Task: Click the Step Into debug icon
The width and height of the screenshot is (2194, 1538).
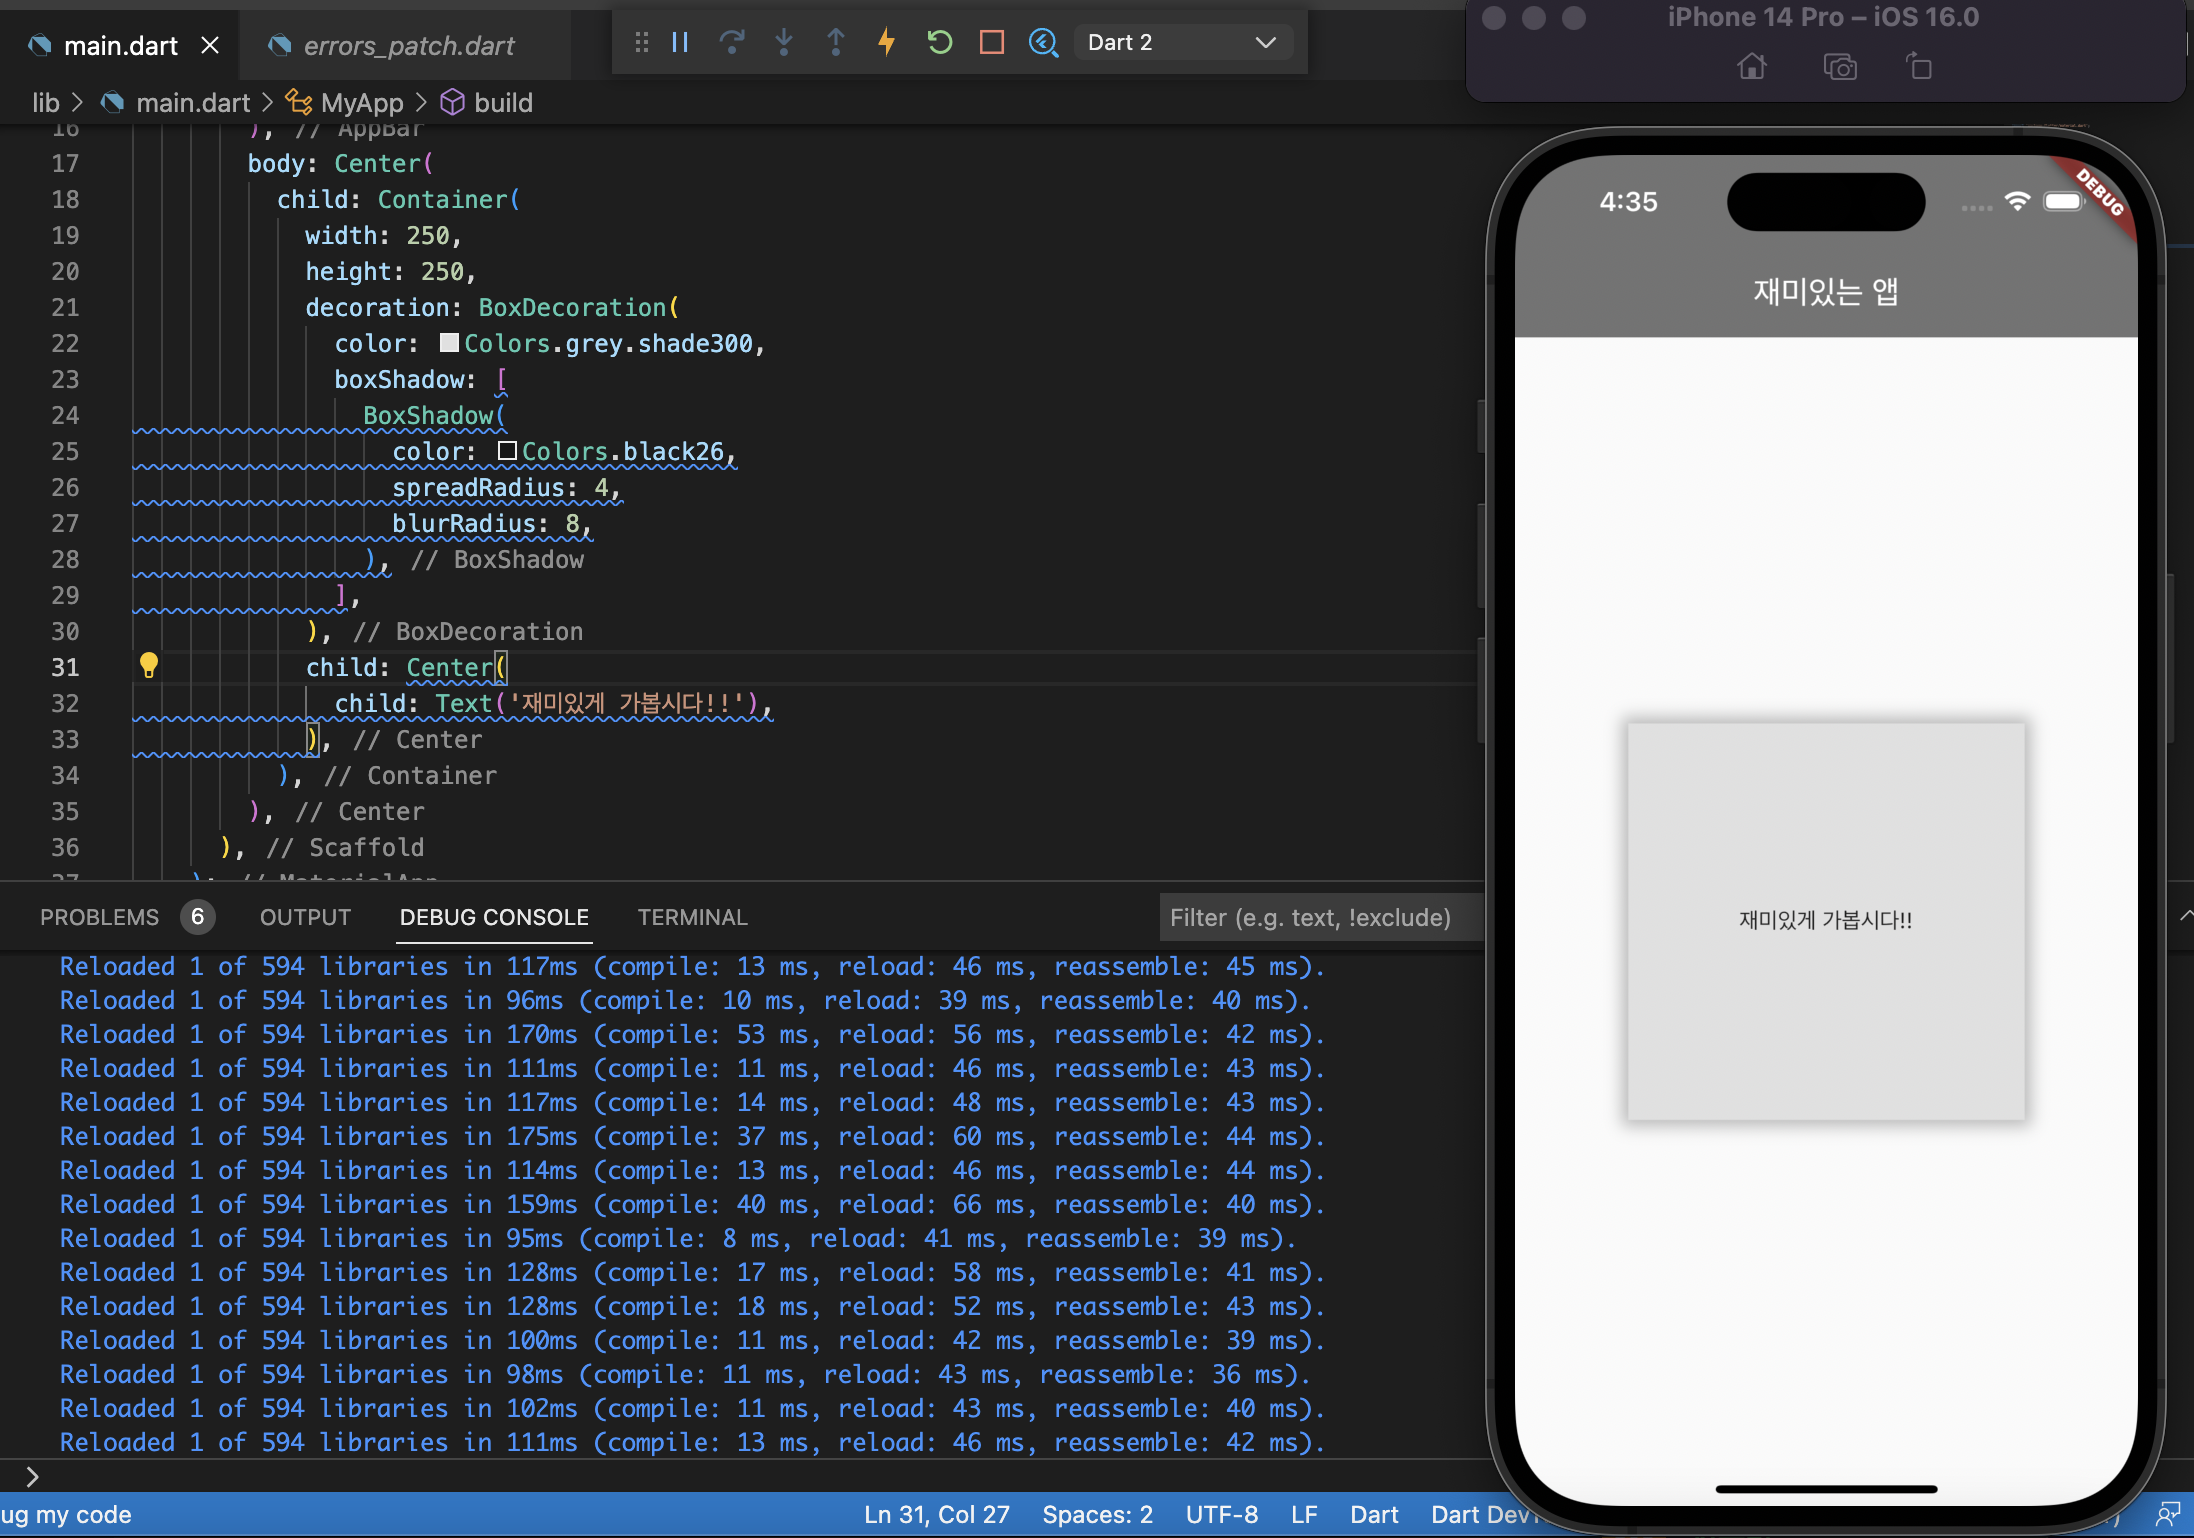Action: coord(784,42)
